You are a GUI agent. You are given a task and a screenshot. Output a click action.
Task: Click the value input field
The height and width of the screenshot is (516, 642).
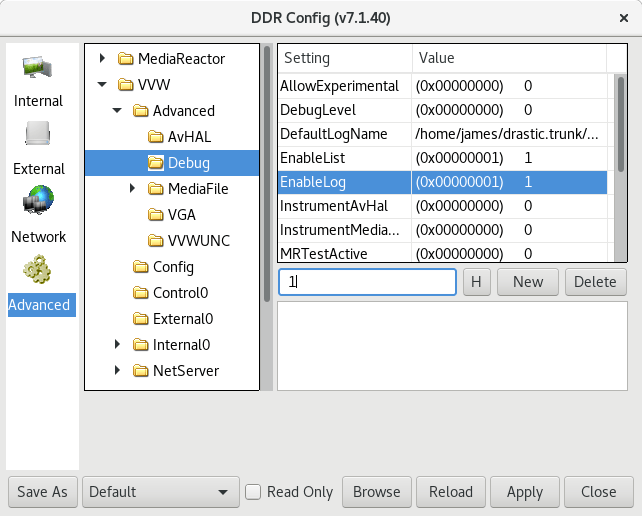click(367, 282)
